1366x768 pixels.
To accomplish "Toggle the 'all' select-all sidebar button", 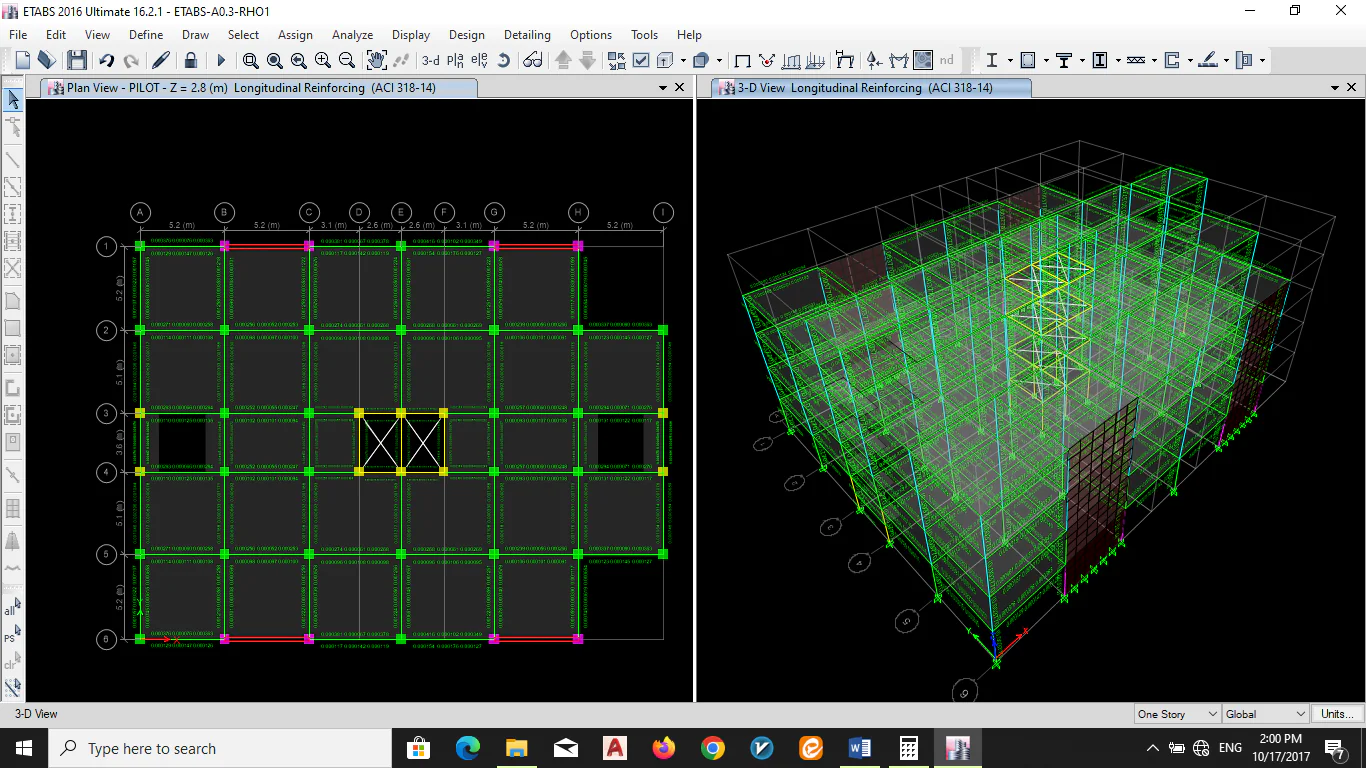I will point(12,608).
